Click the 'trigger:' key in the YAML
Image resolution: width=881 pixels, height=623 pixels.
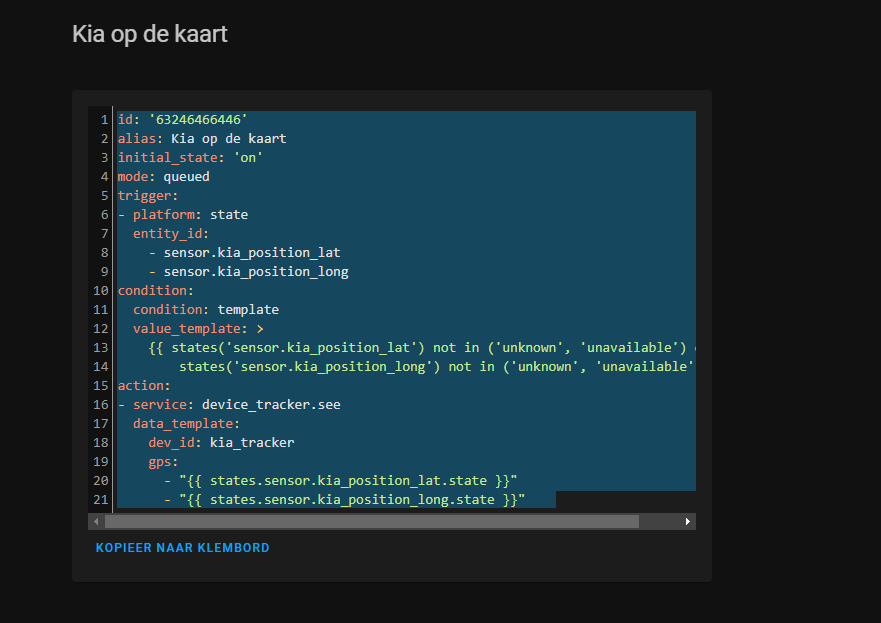click(147, 196)
